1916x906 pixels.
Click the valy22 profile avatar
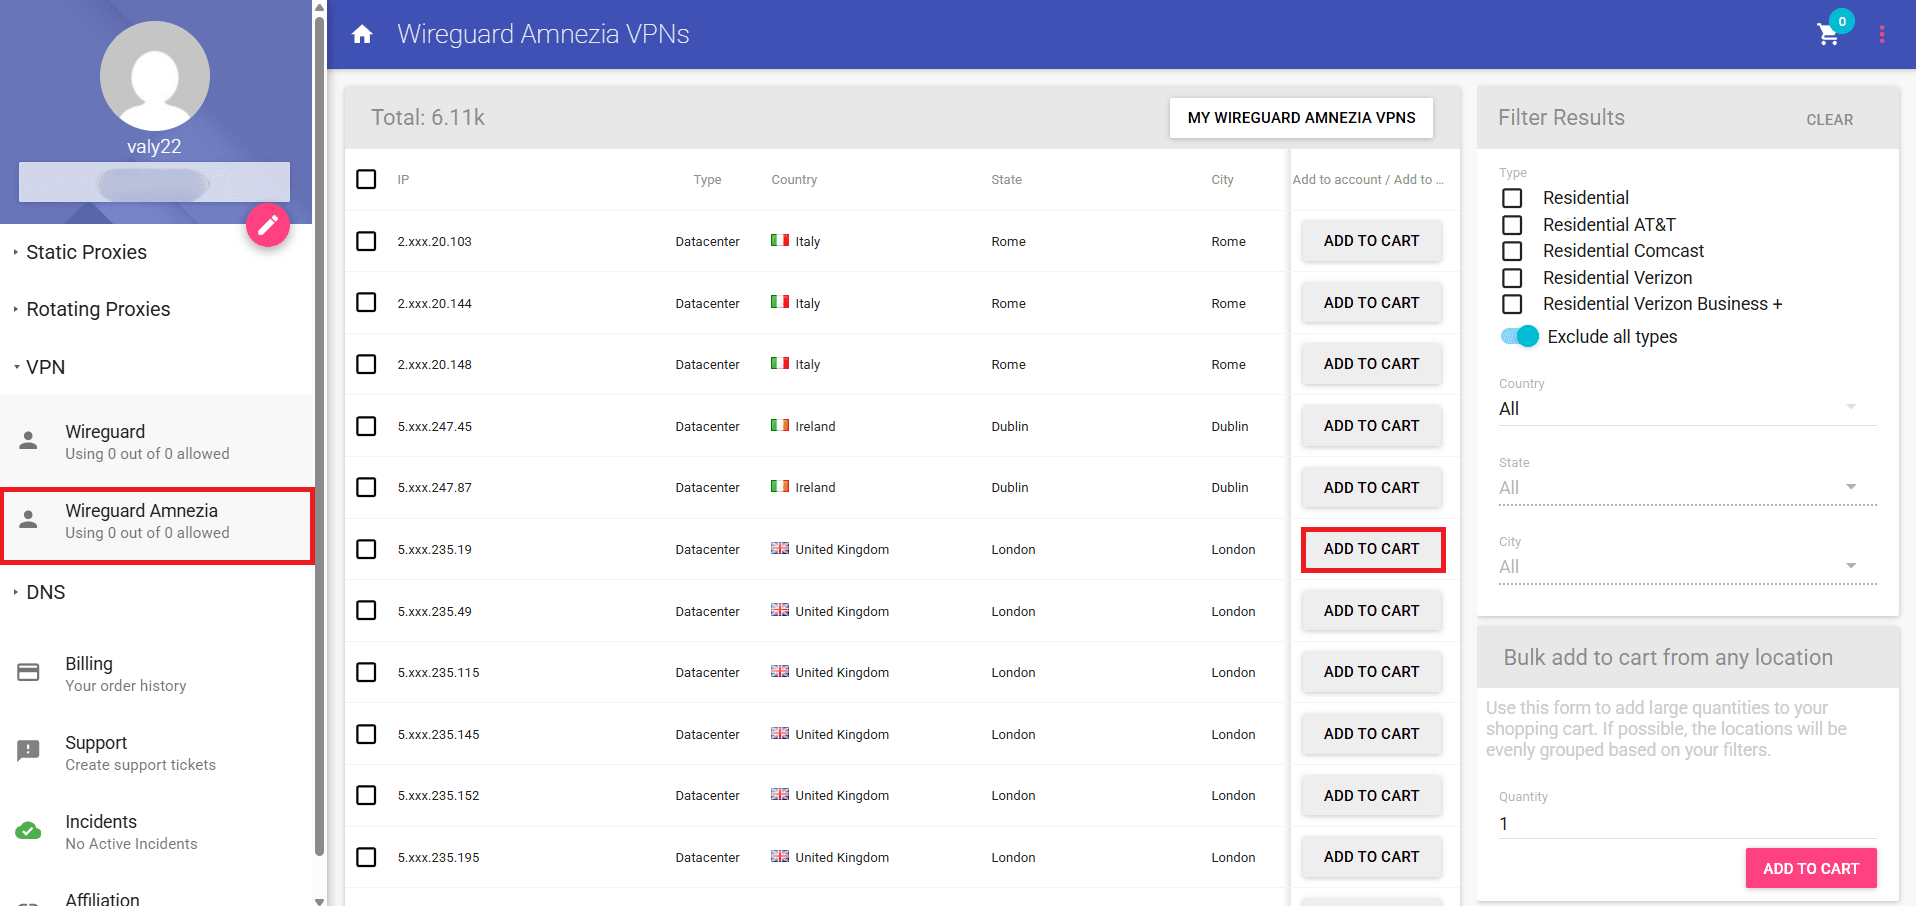point(154,76)
